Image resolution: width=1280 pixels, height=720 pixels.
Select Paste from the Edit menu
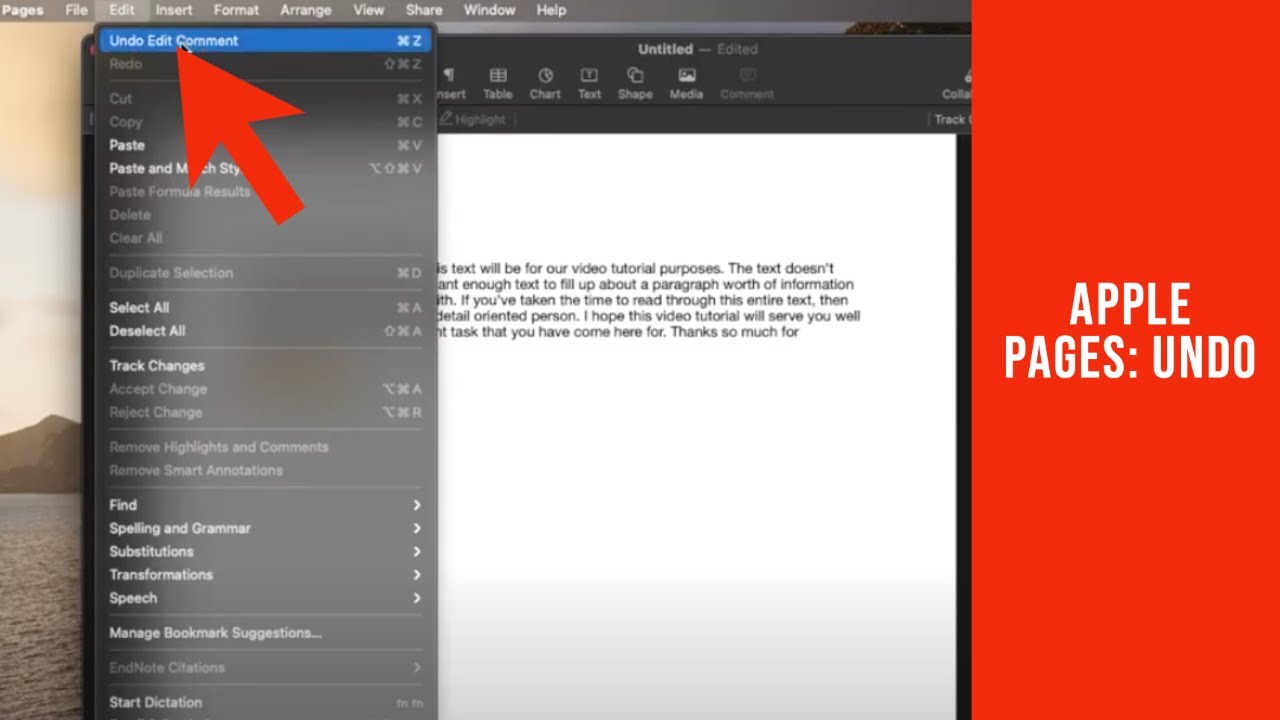click(265, 145)
